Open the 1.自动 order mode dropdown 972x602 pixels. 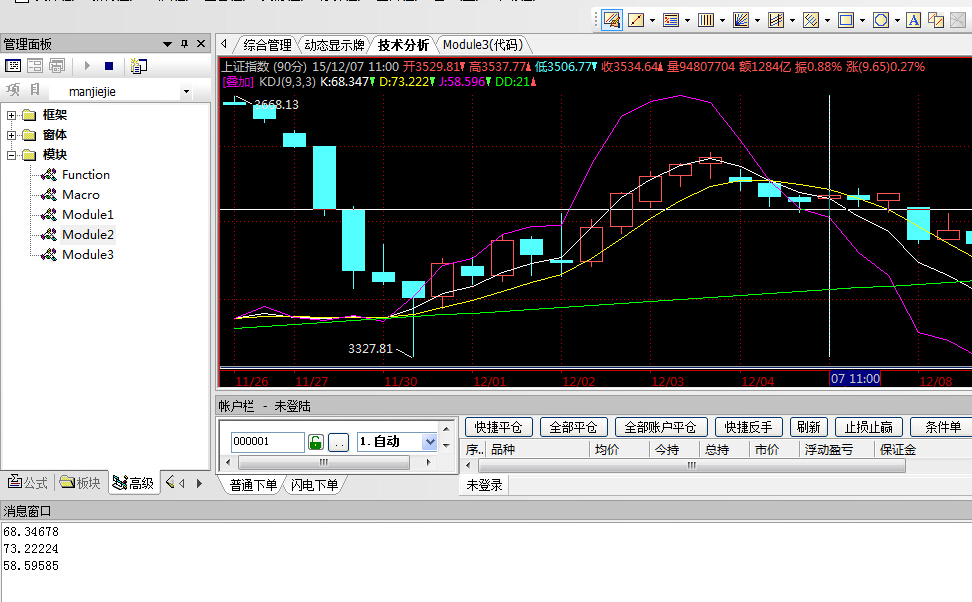click(x=430, y=441)
